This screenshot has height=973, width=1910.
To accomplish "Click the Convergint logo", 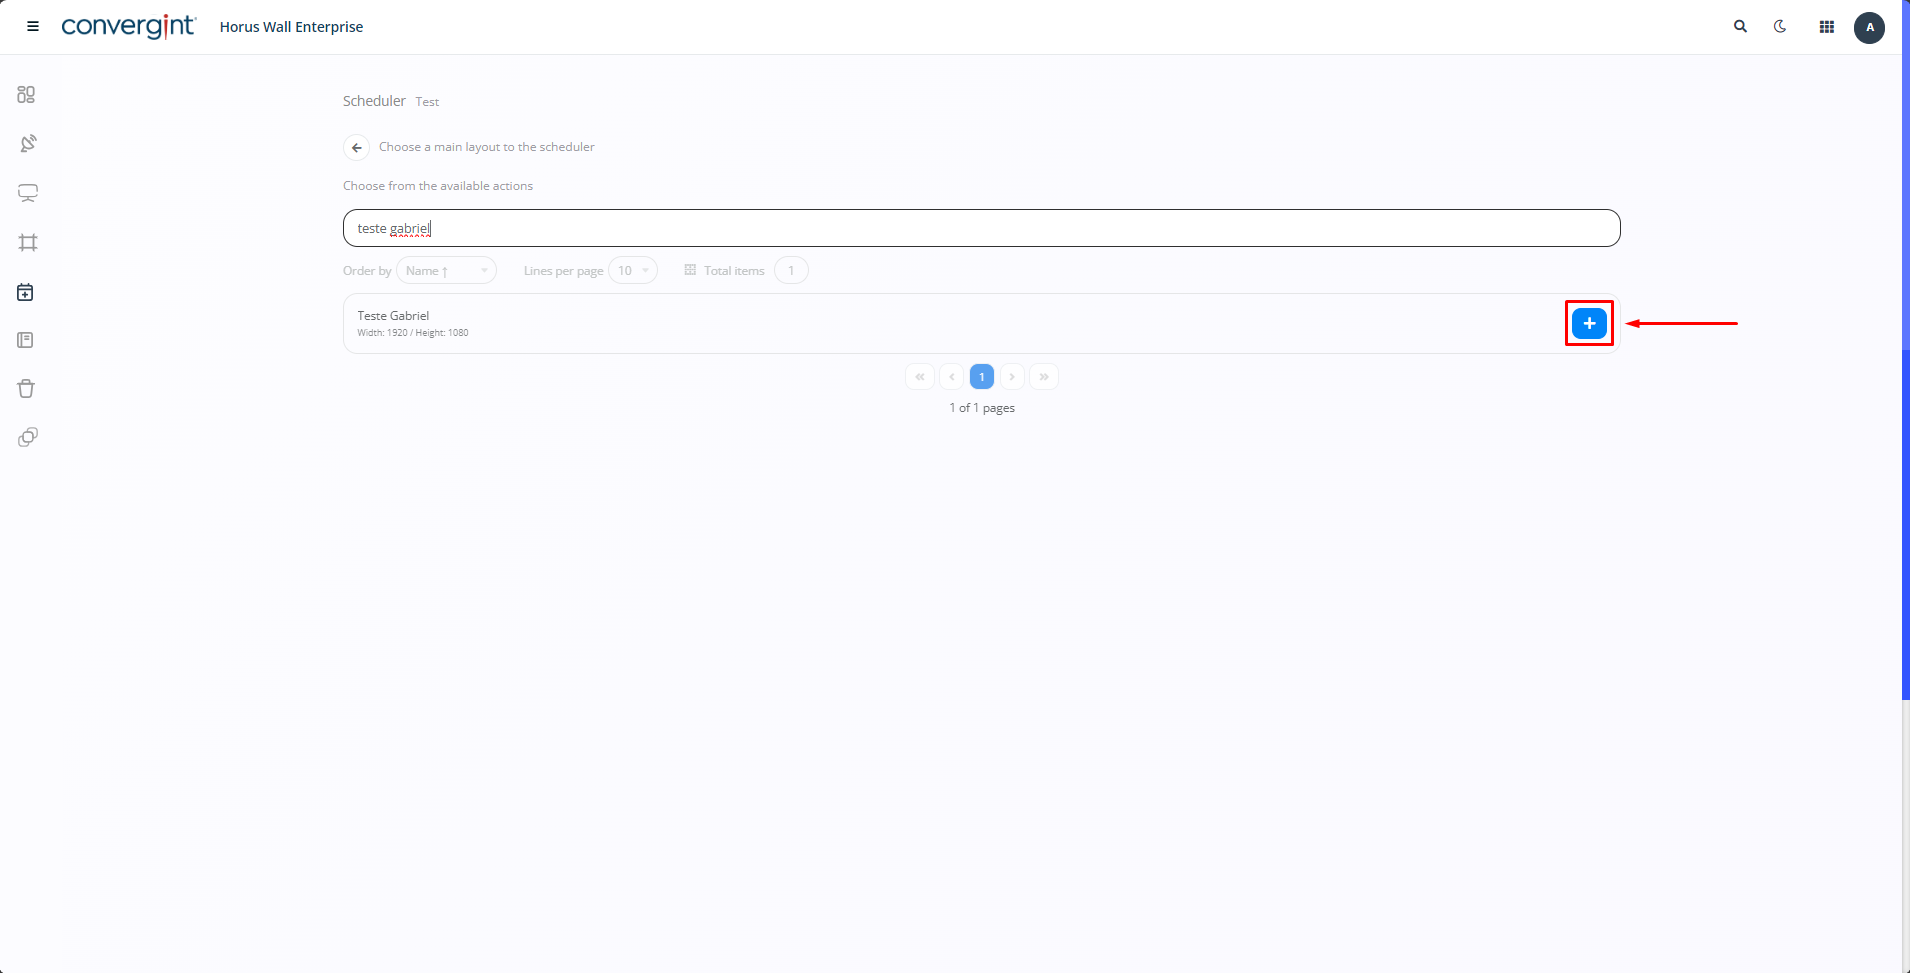I will coord(128,27).
